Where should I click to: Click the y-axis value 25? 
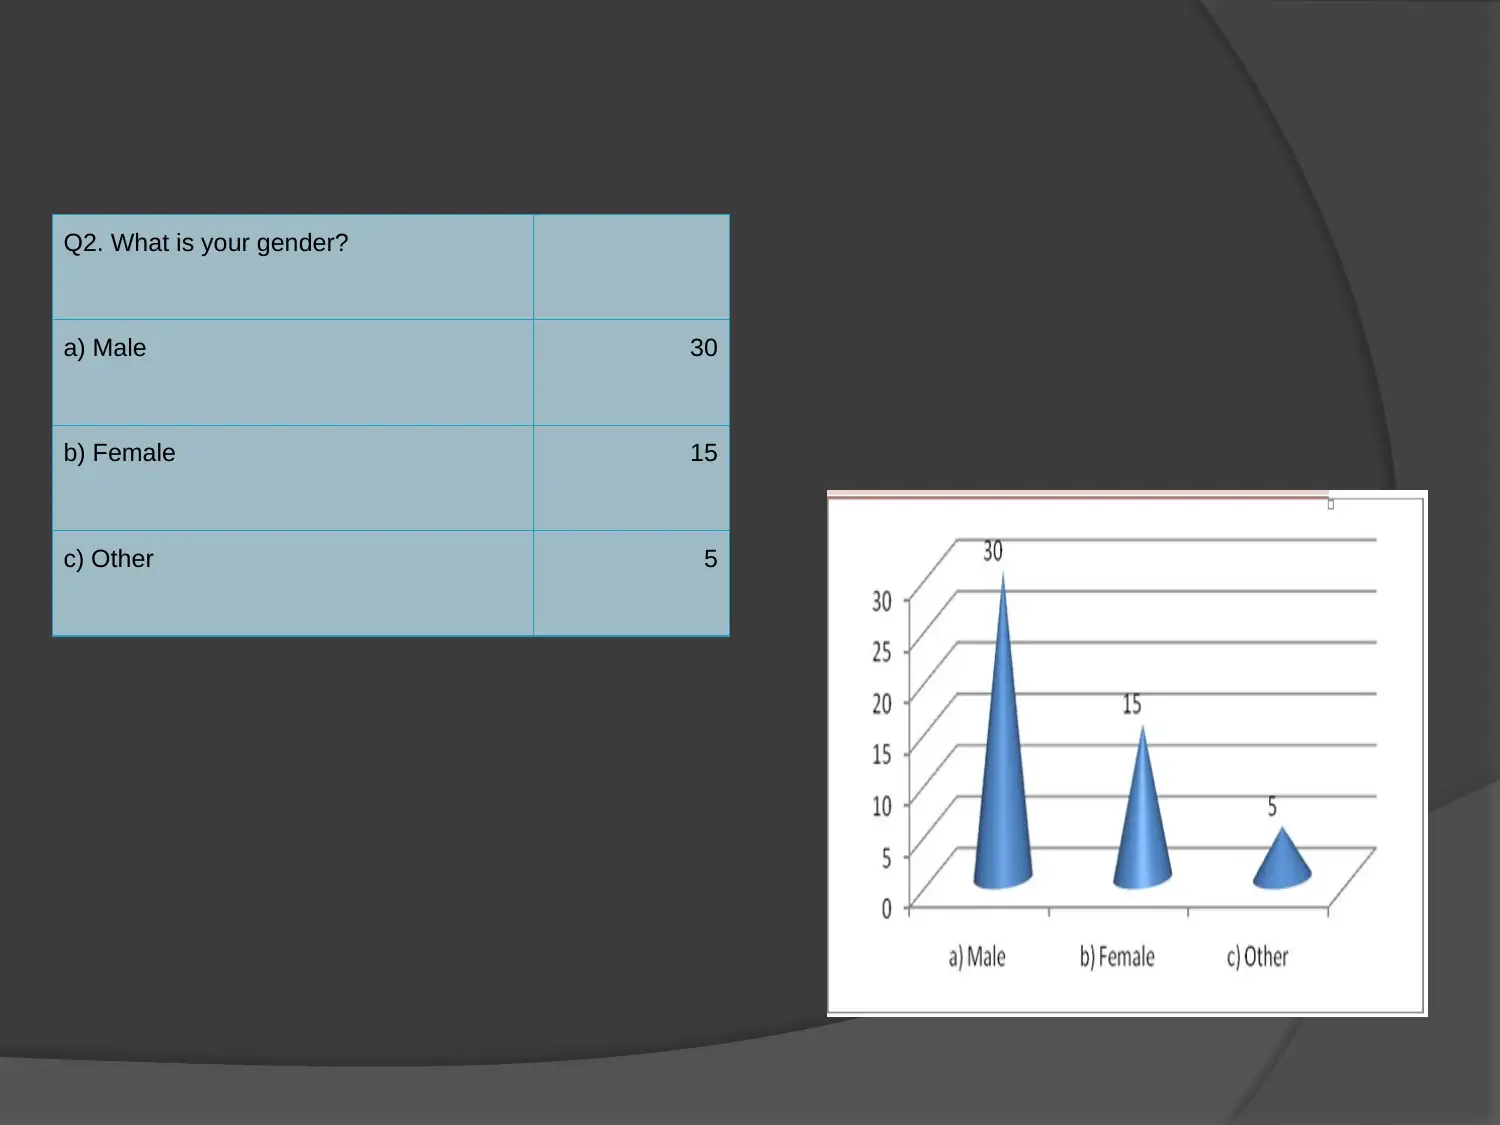point(882,652)
